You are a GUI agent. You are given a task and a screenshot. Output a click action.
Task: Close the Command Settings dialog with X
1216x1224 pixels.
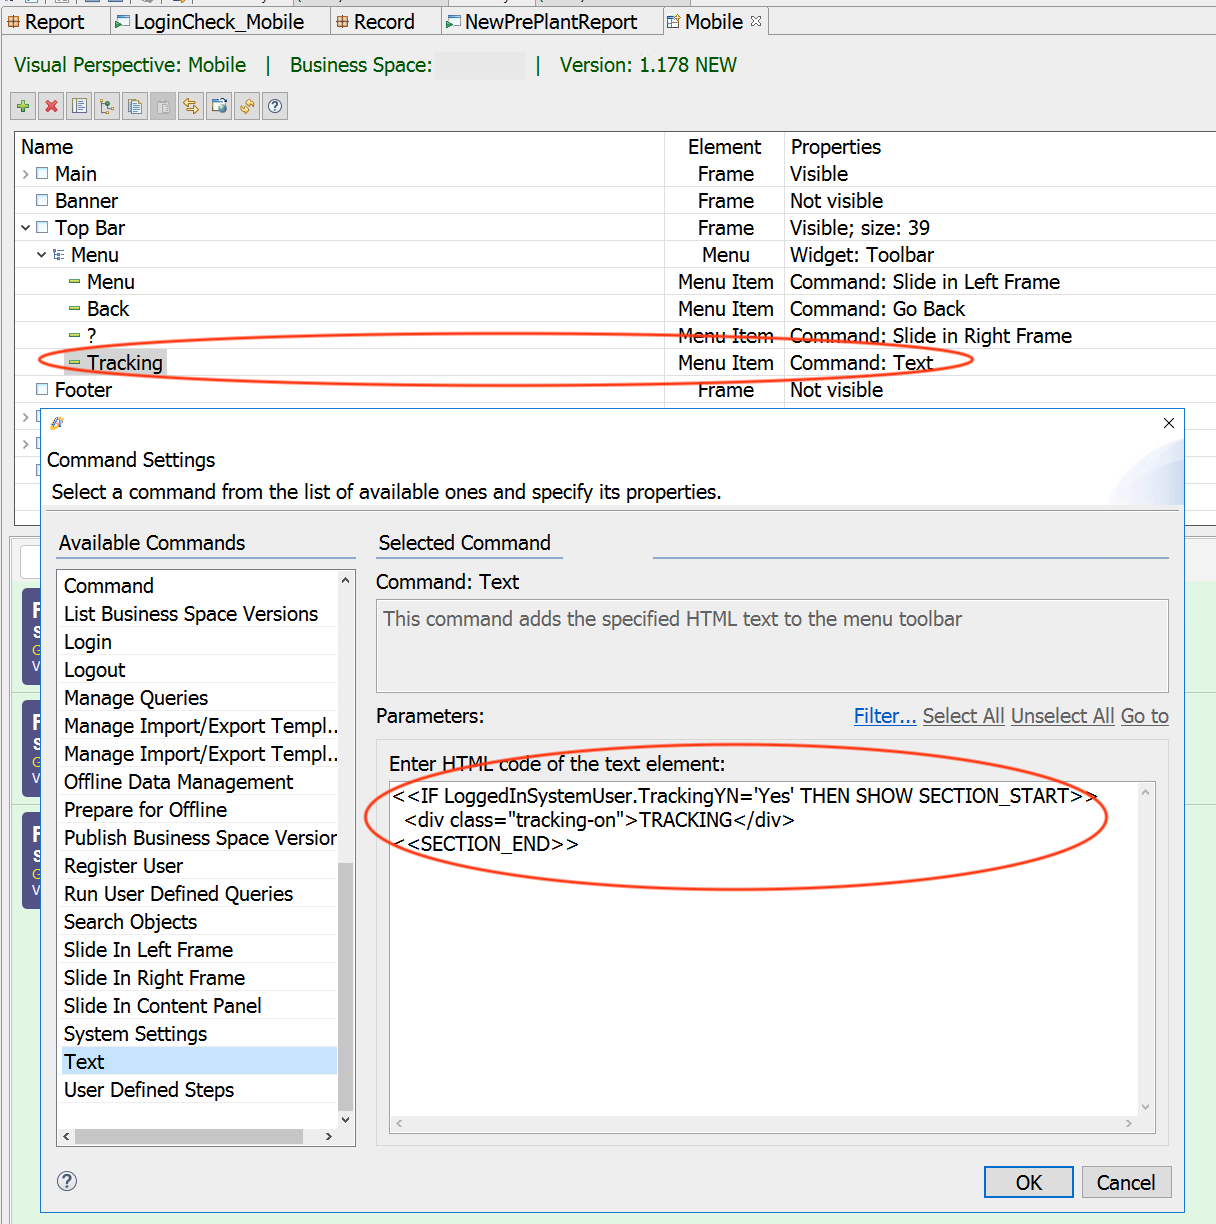tap(1169, 423)
